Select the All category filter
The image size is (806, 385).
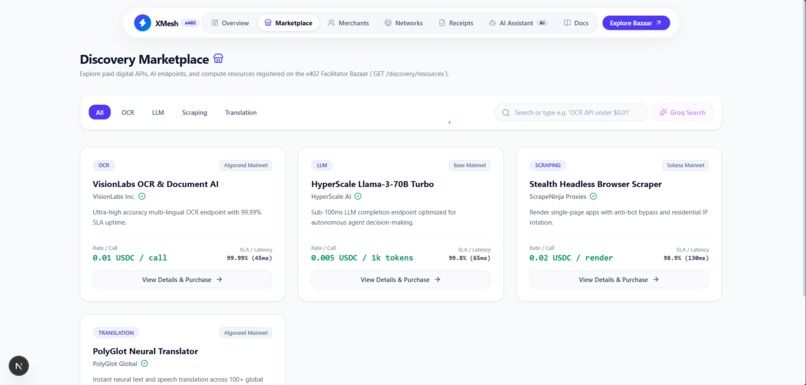pos(99,112)
